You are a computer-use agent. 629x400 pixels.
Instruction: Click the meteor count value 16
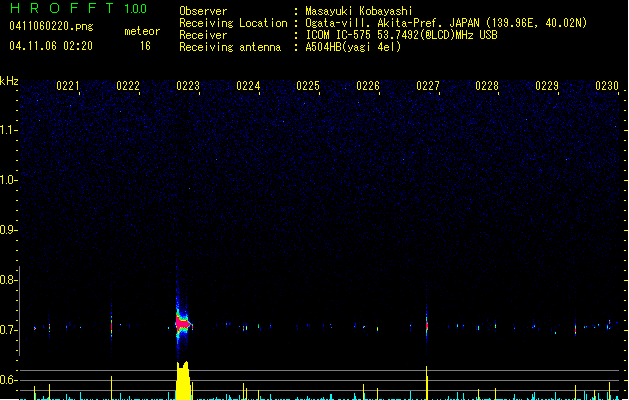coord(145,46)
